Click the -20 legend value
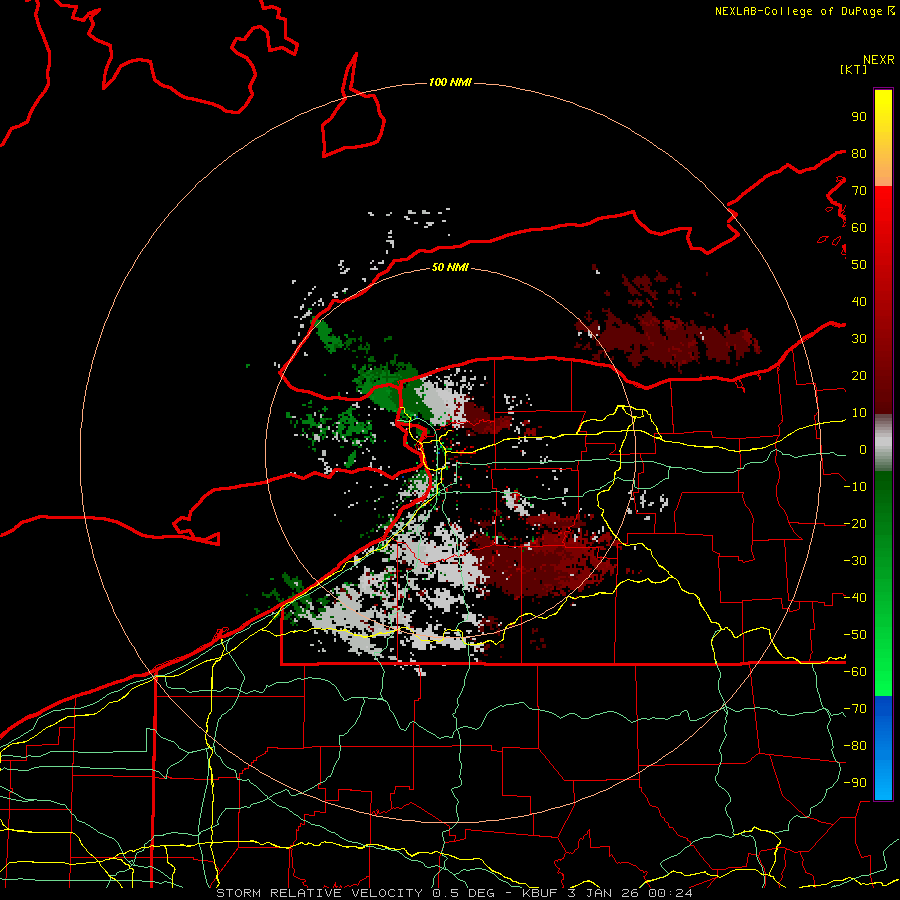900x900 pixels. (x=855, y=523)
